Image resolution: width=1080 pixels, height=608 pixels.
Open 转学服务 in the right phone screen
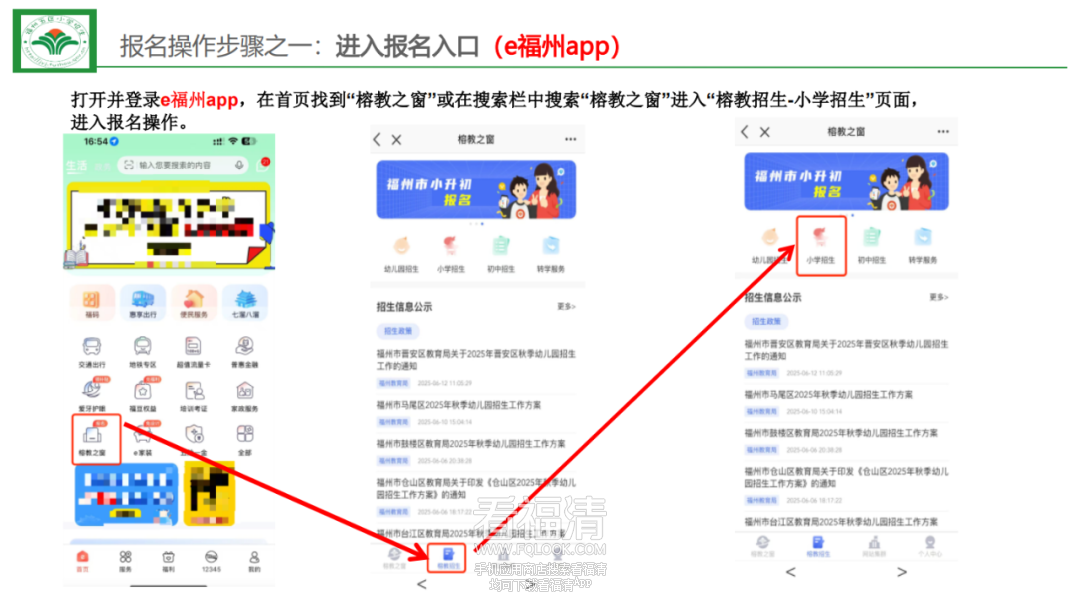[x=923, y=242]
